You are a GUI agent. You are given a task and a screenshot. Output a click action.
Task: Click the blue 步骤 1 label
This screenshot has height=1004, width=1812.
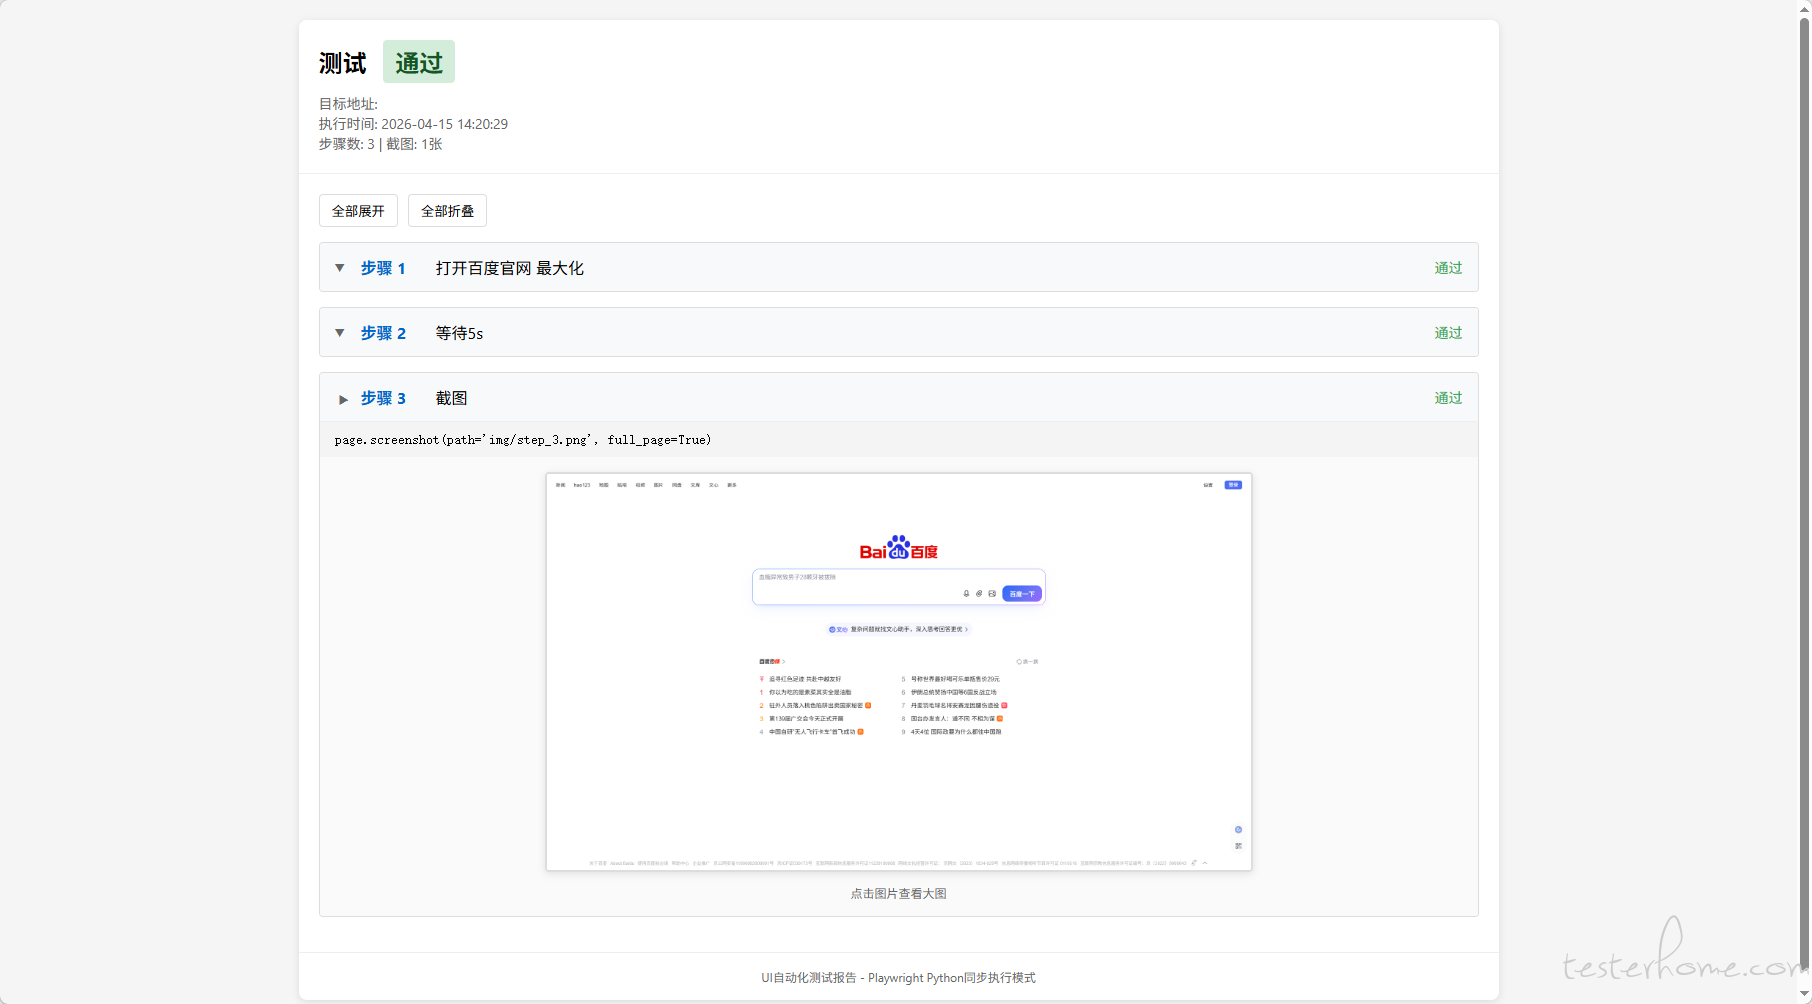pyautogui.click(x=383, y=268)
